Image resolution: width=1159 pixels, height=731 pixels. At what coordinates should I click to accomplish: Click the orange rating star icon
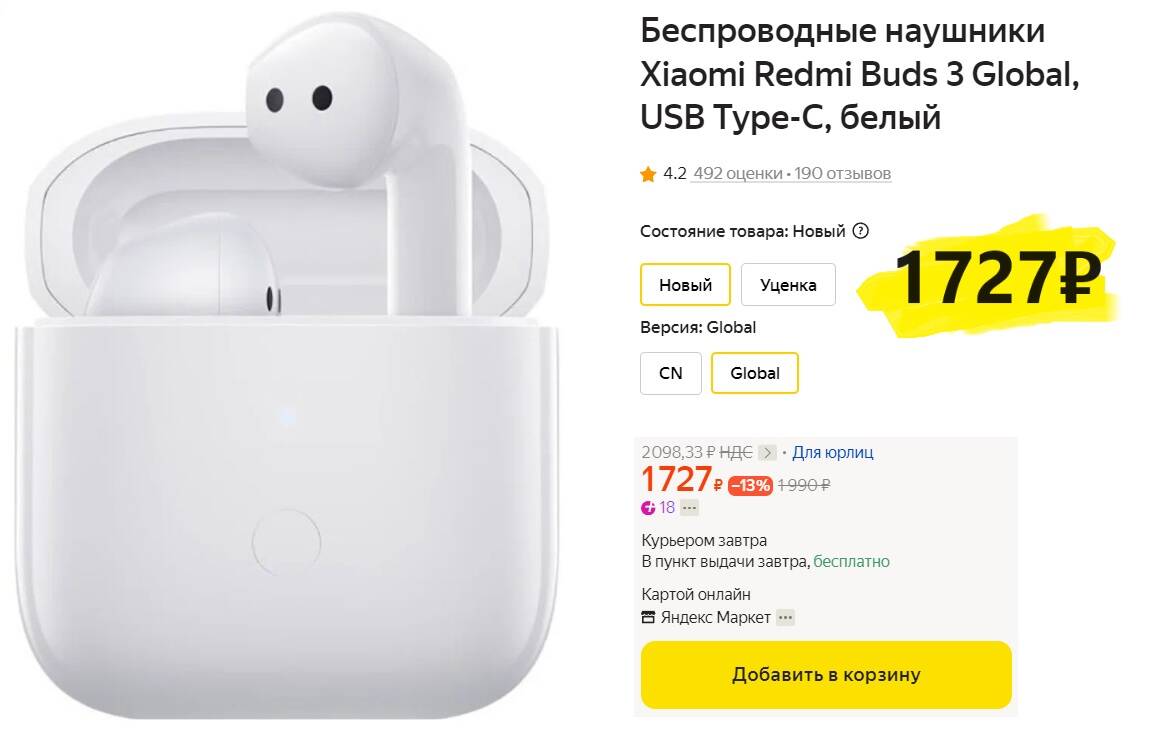coord(648,174)
